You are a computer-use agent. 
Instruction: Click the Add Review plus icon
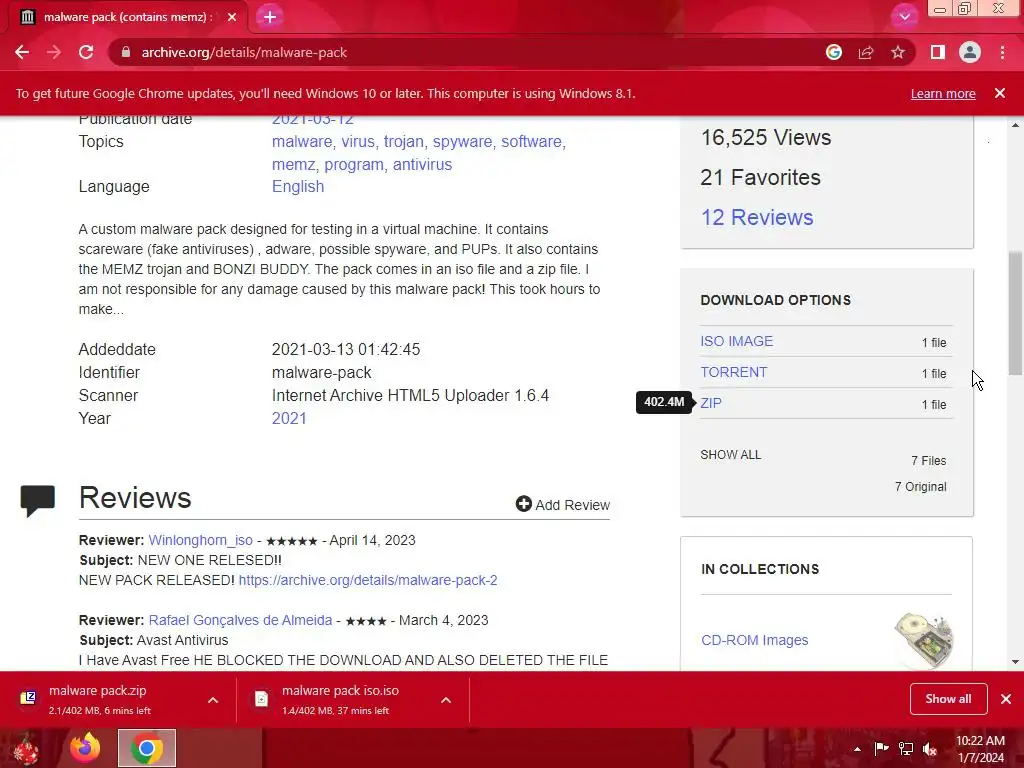click(x=523, y=504)
